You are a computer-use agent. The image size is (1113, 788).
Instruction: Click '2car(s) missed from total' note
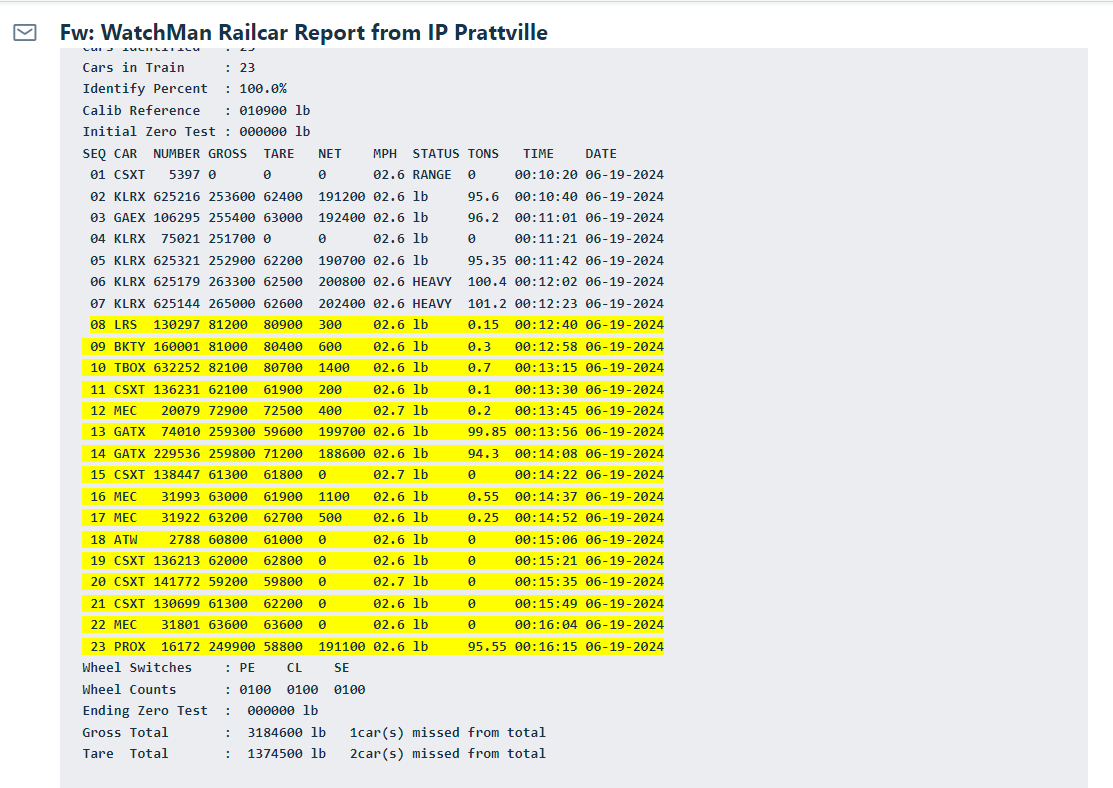[448, 754]
